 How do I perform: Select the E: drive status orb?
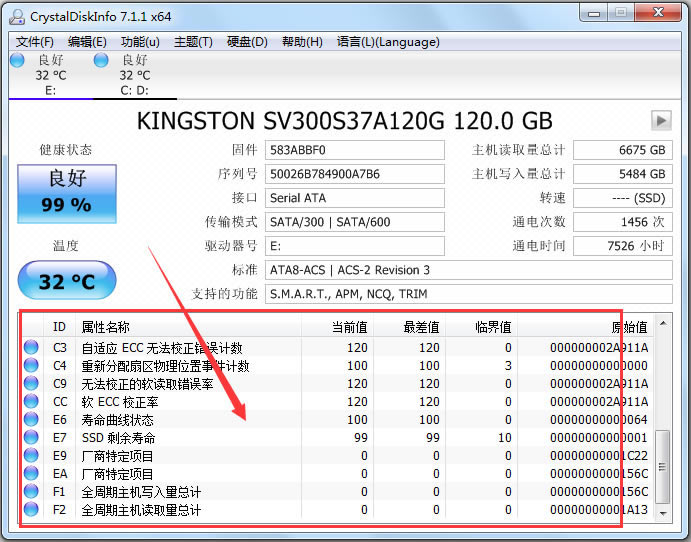coord(17,61)
